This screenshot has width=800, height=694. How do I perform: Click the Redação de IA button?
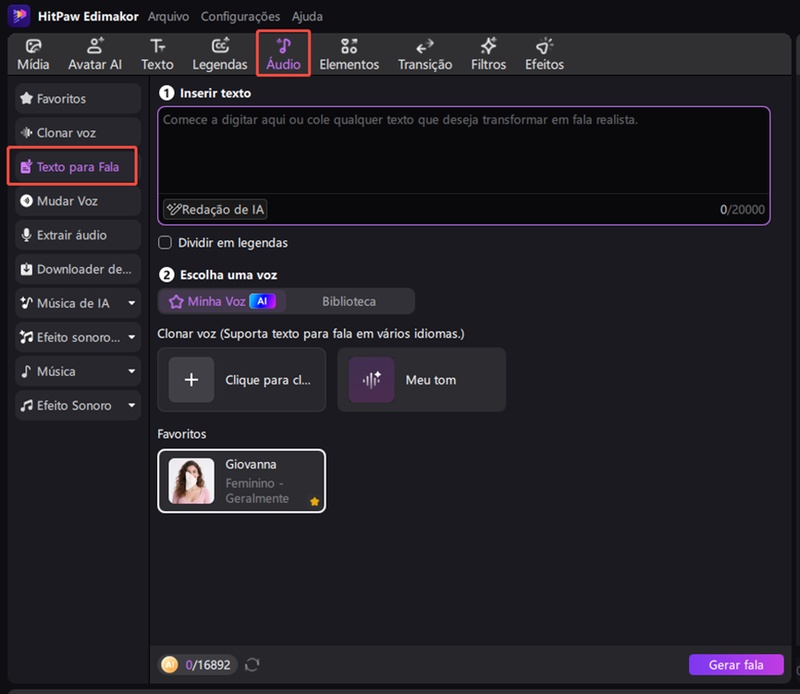pyautogui.click(x=215, y=209)
